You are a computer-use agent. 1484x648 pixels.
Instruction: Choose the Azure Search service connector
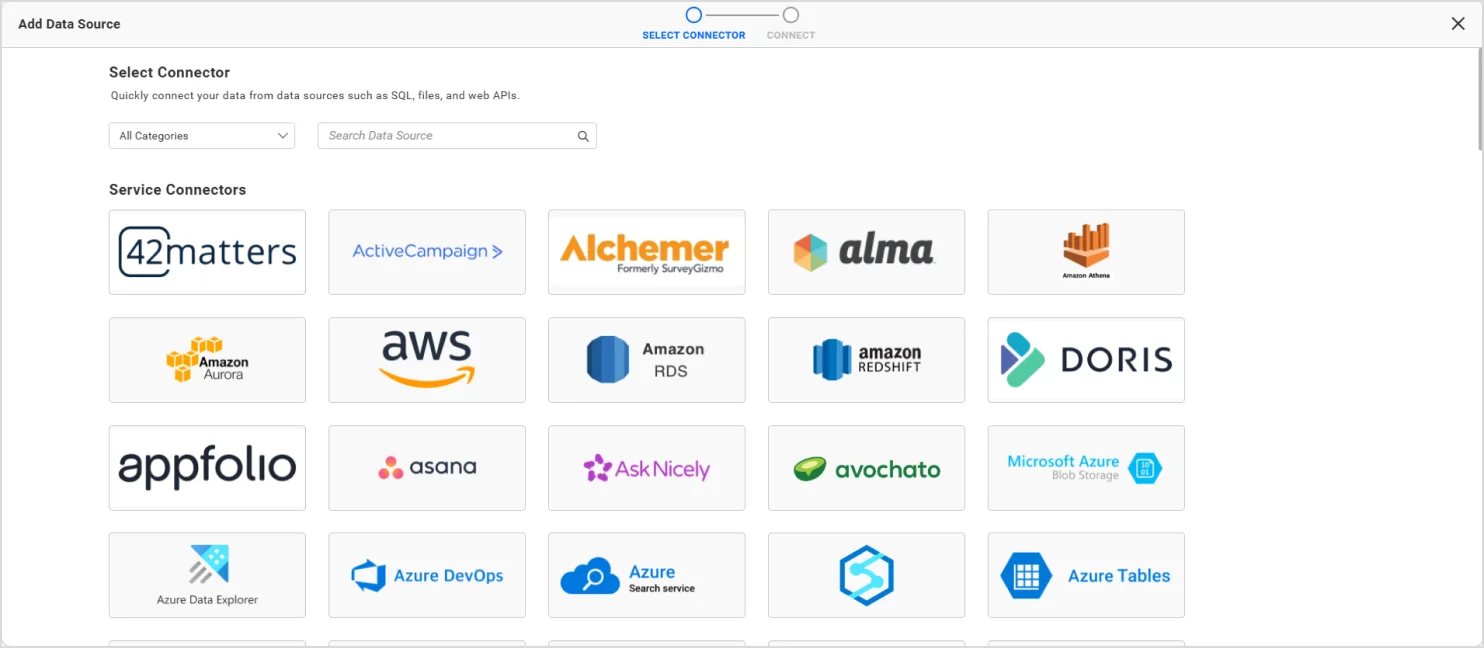[646, 575]
